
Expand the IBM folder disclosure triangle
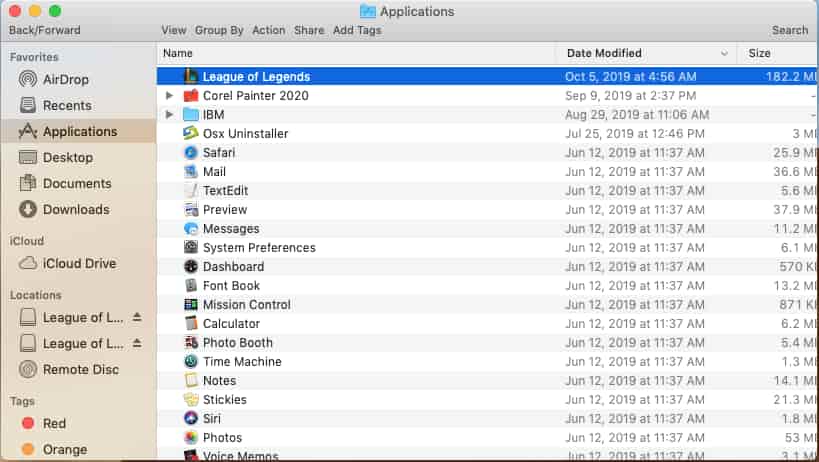pos(169,114)
